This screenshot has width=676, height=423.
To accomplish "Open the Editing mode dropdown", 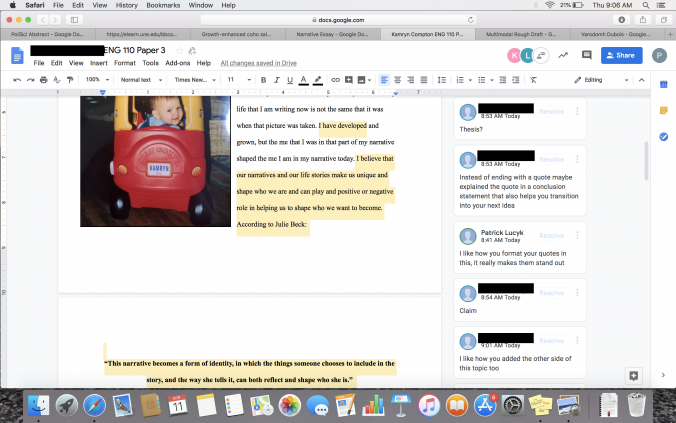I will coord(601,80).
